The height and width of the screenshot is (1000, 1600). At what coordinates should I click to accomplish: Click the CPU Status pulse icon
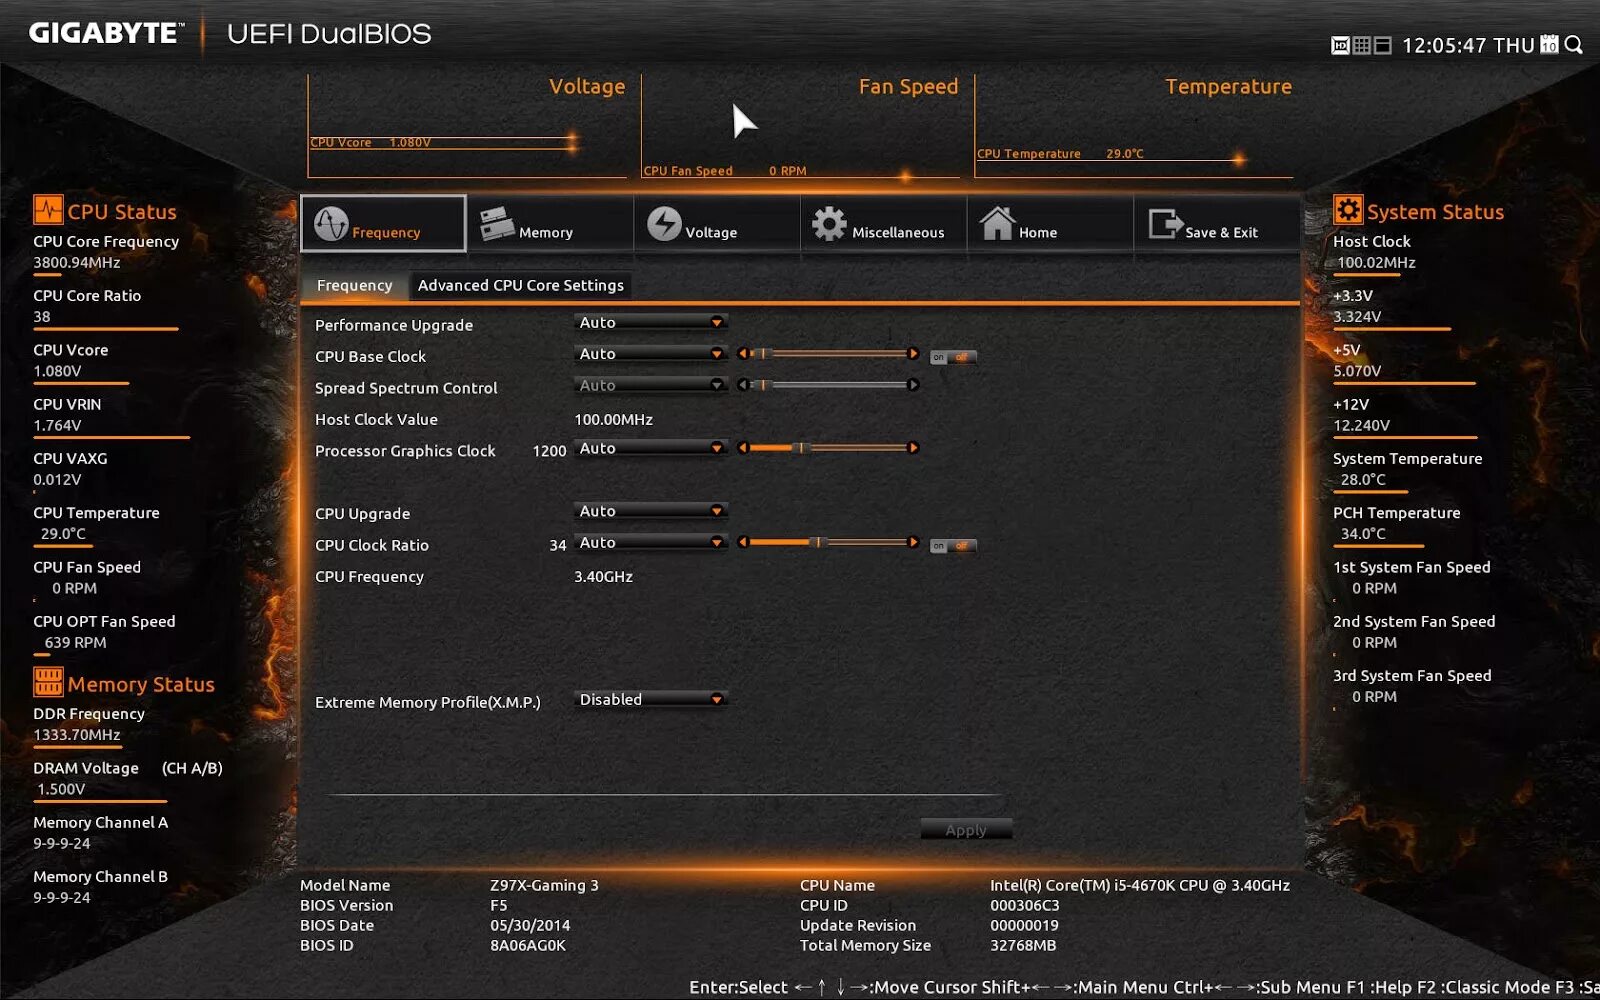(48, 210)
